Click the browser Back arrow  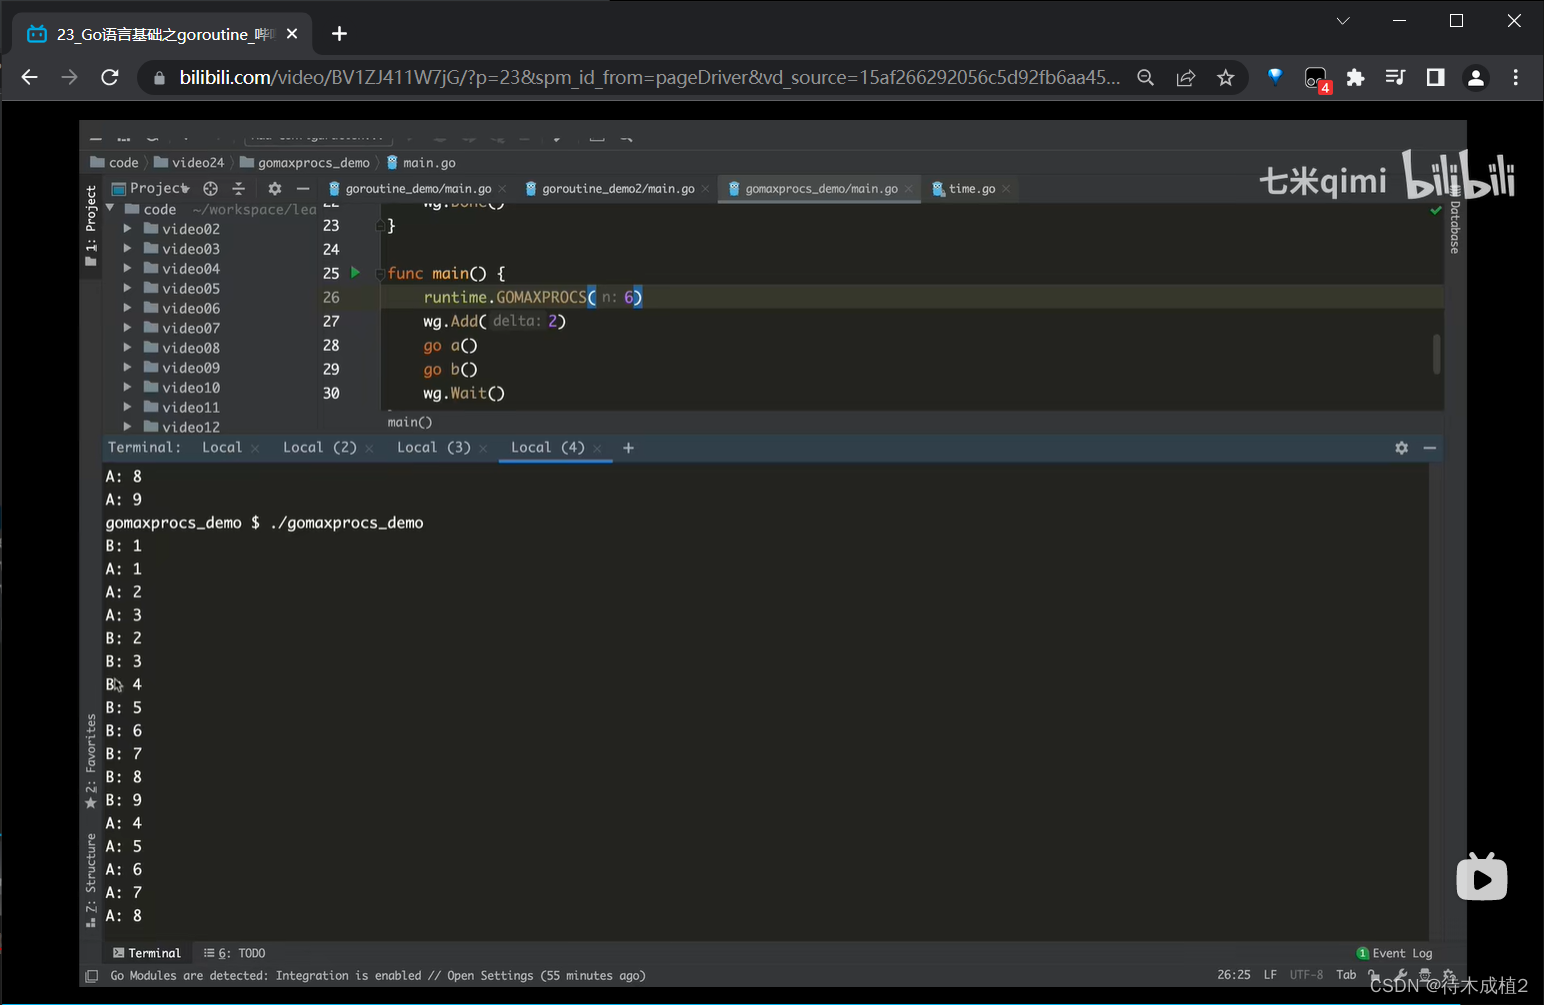tap(29, 77)
